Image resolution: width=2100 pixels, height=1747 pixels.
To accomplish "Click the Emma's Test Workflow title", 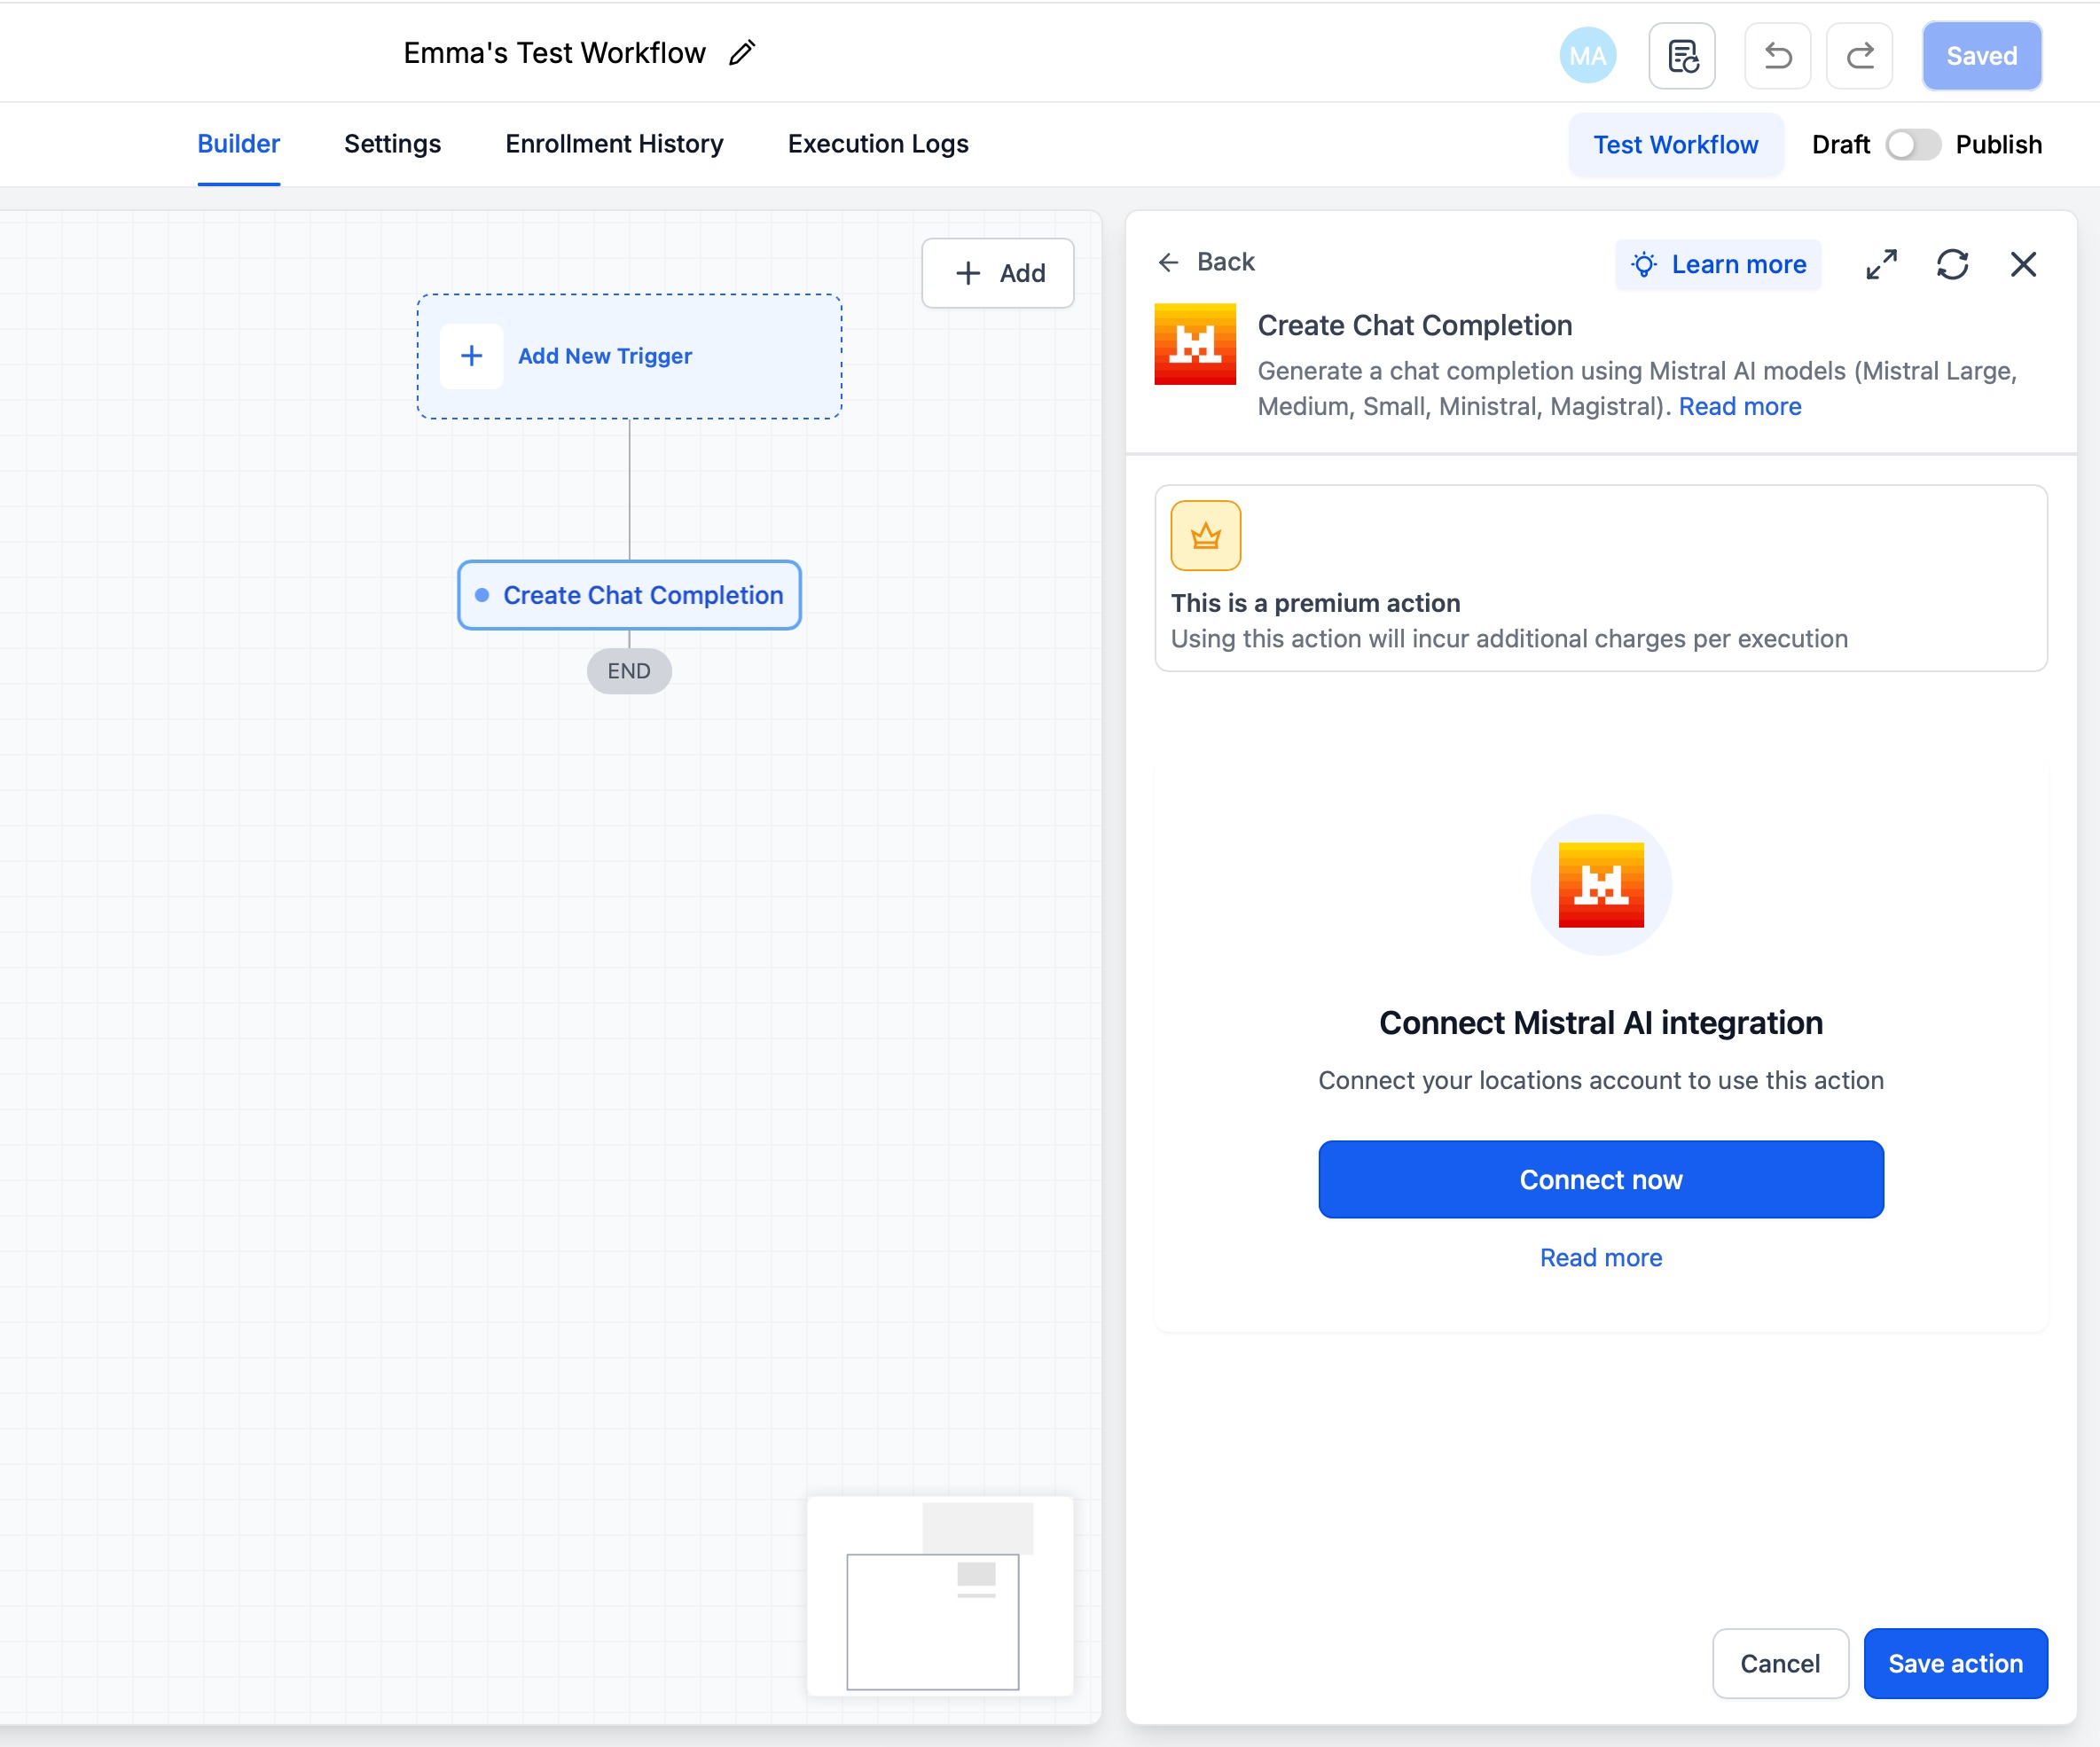I will pyautogui.click(x=554, y=53).
